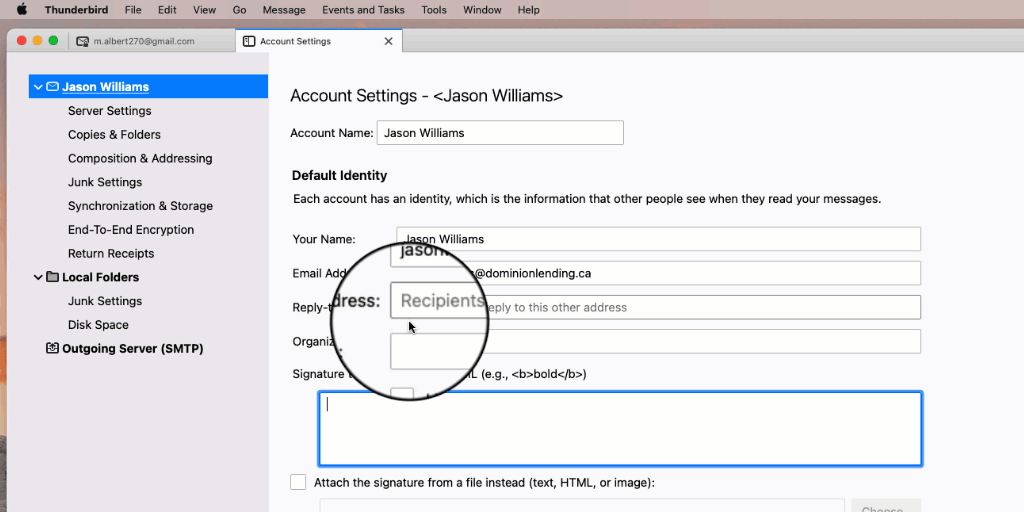Open Junk Settings under Local Folders

point(105,301)
